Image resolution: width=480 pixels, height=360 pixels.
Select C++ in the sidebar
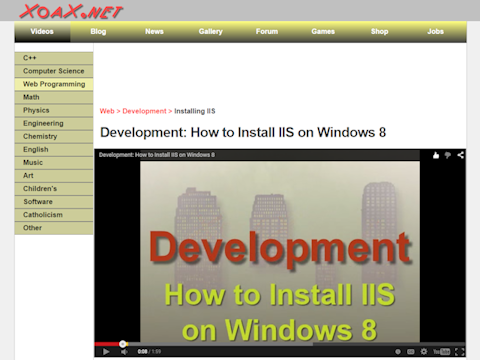click(54, 58)
